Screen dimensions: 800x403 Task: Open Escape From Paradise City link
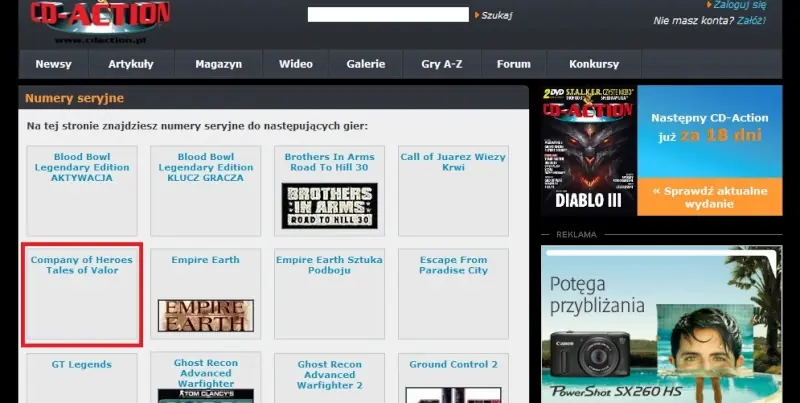454,265
